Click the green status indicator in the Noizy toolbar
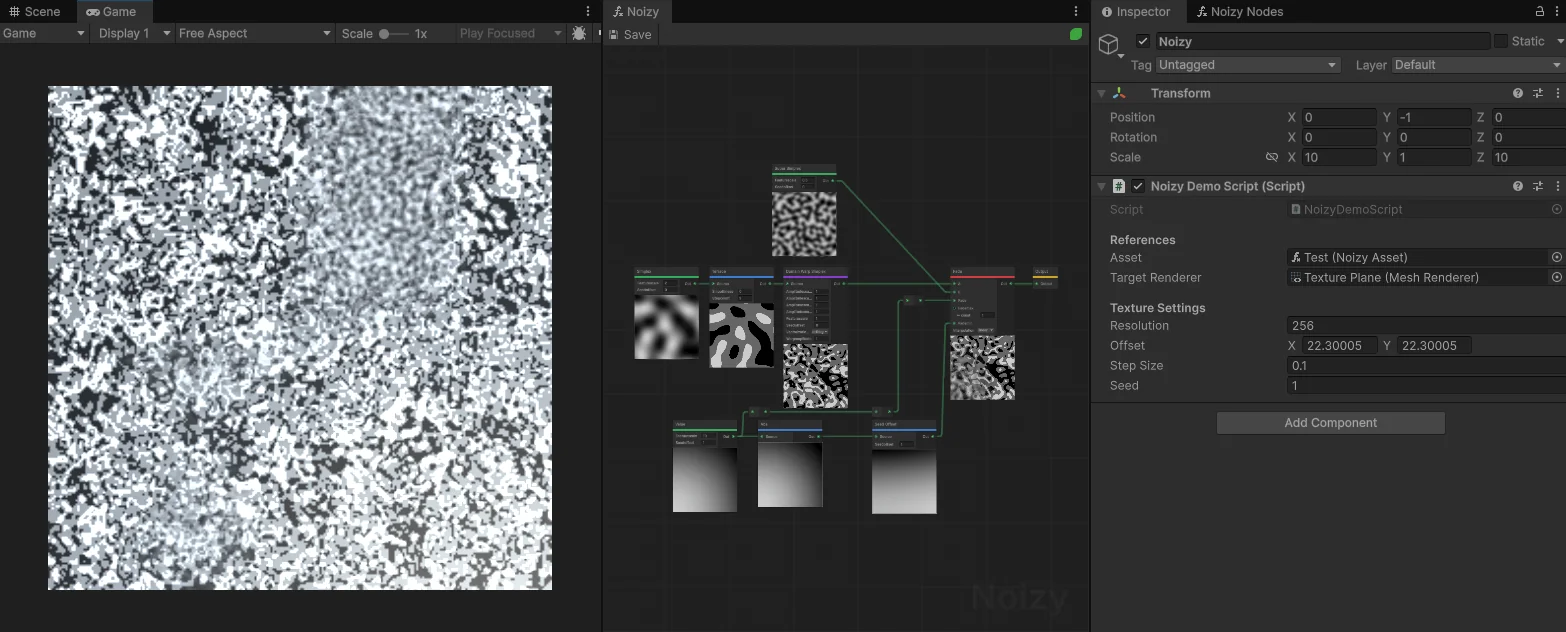 tap(1076, 34)
